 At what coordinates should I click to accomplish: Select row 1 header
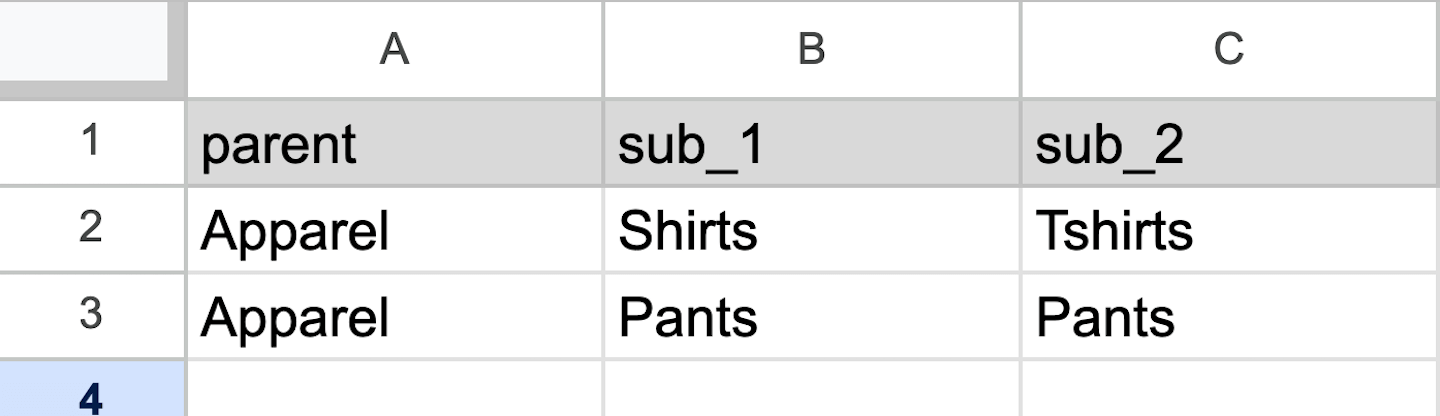91,142
